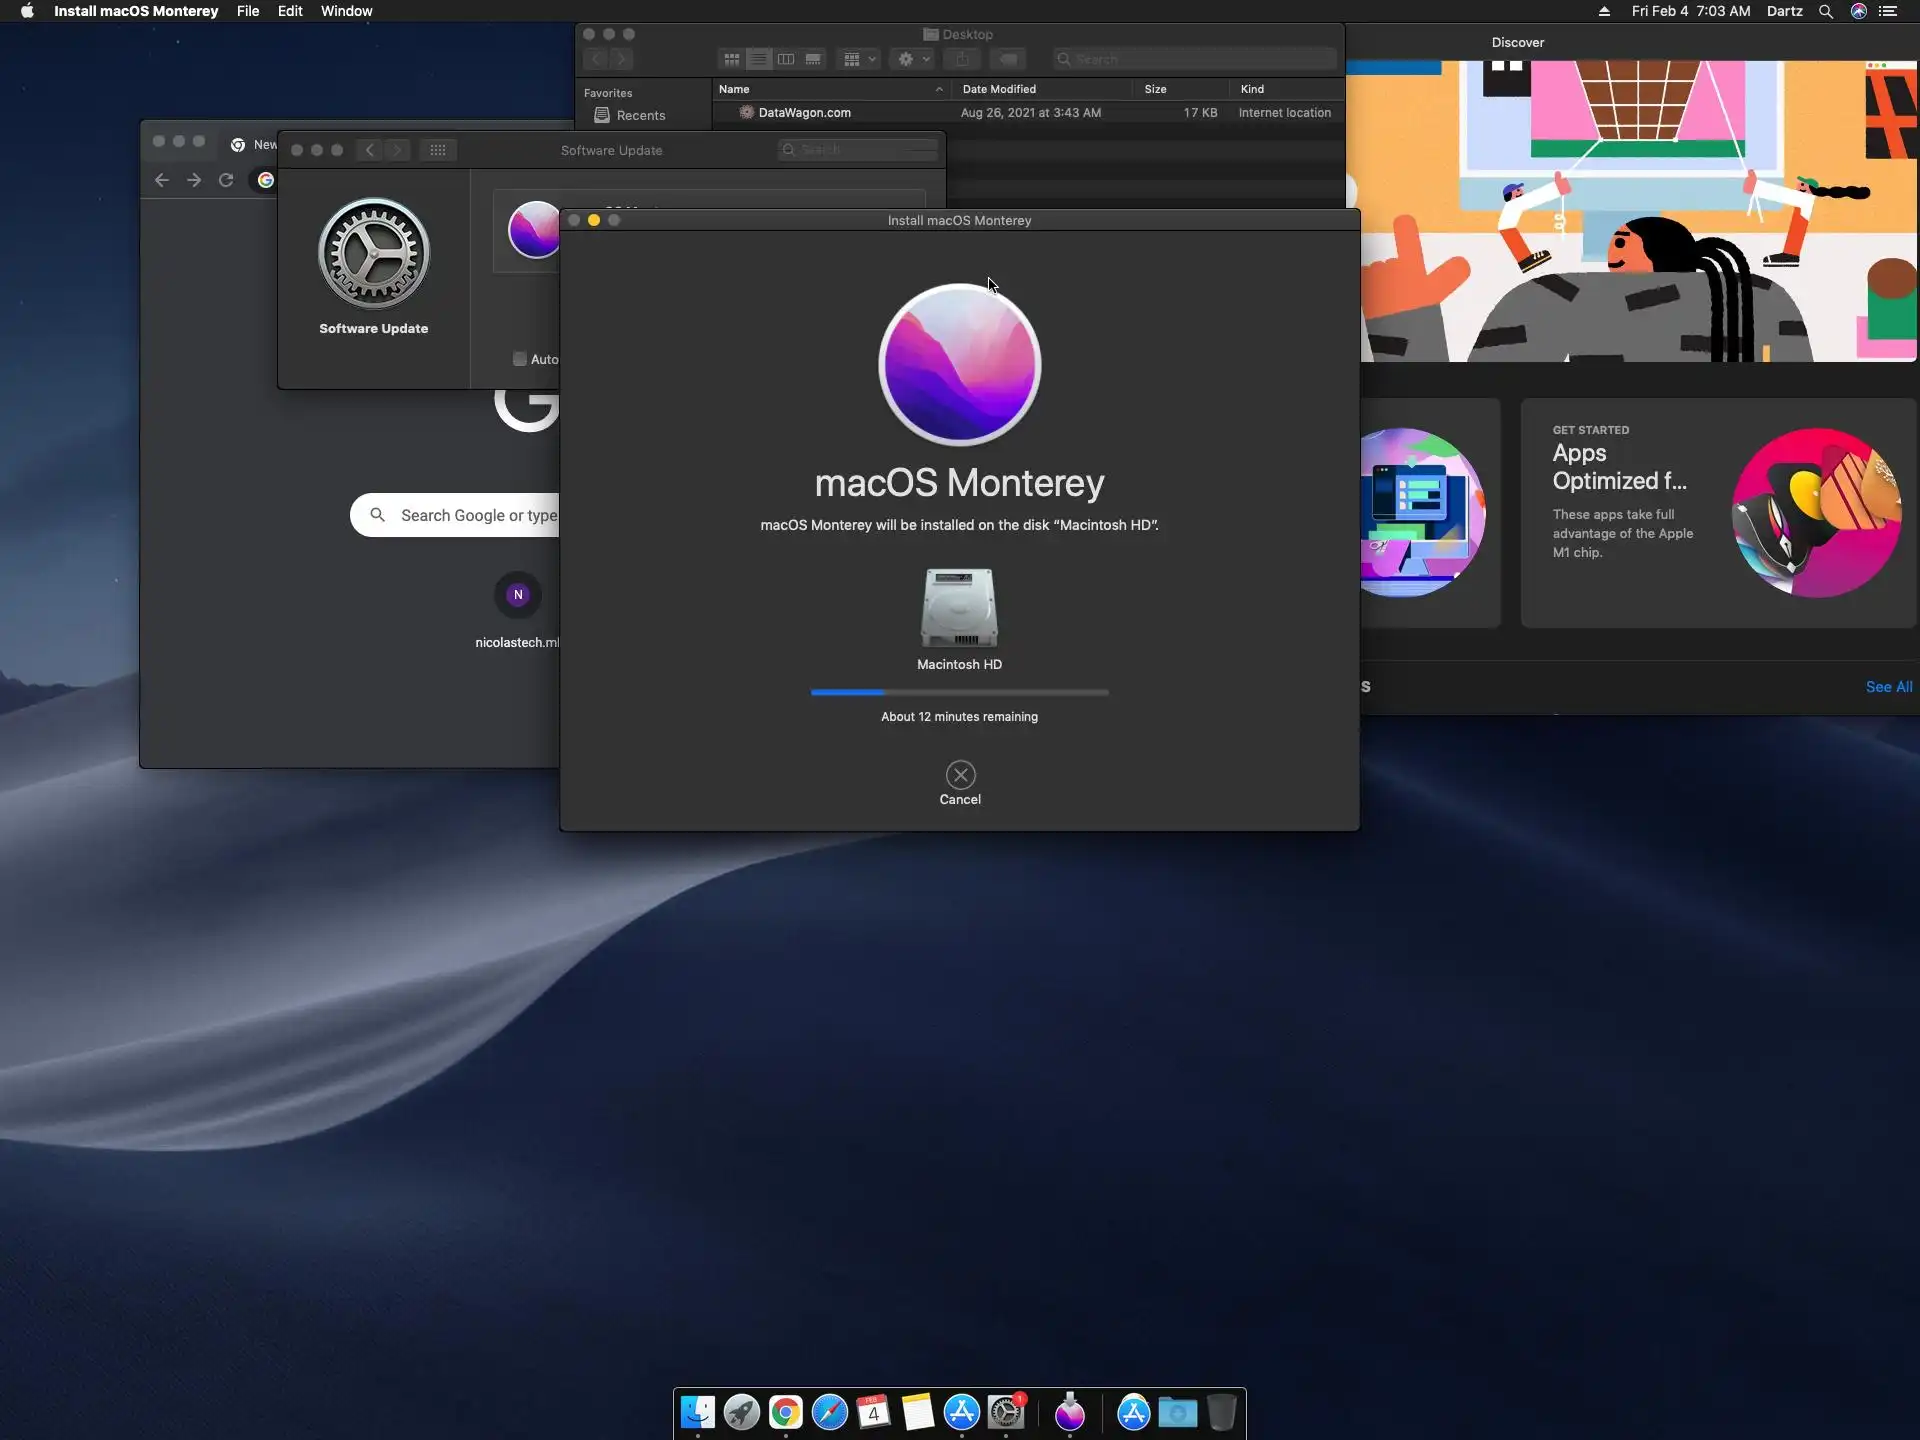The width and height of the screenshot is (1920, 1440).
Task: Toggle the automatic updates checkbox
Action: 520,359
